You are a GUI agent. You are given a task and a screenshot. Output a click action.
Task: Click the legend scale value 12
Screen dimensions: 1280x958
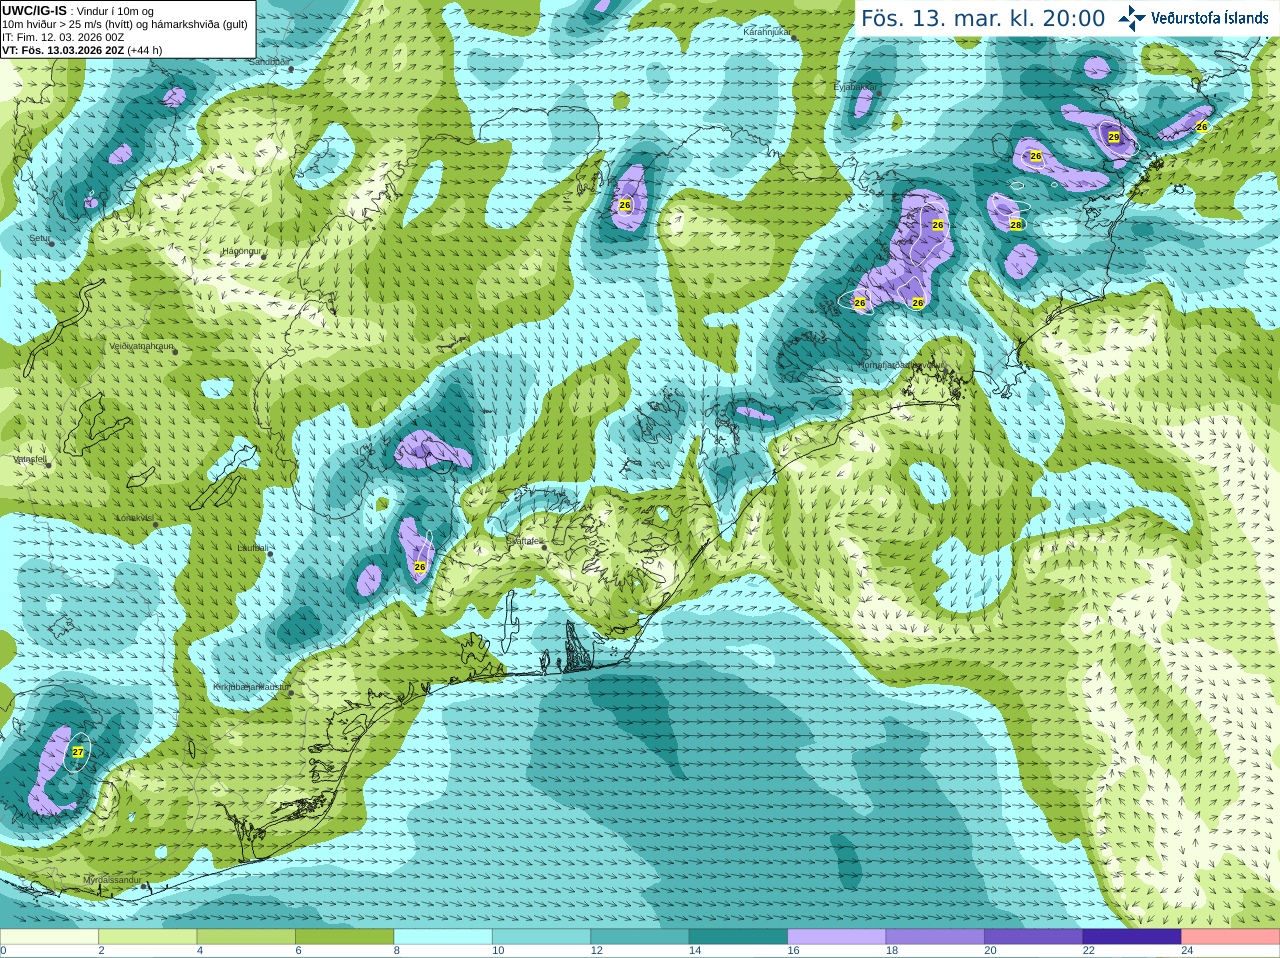(596, 951)
